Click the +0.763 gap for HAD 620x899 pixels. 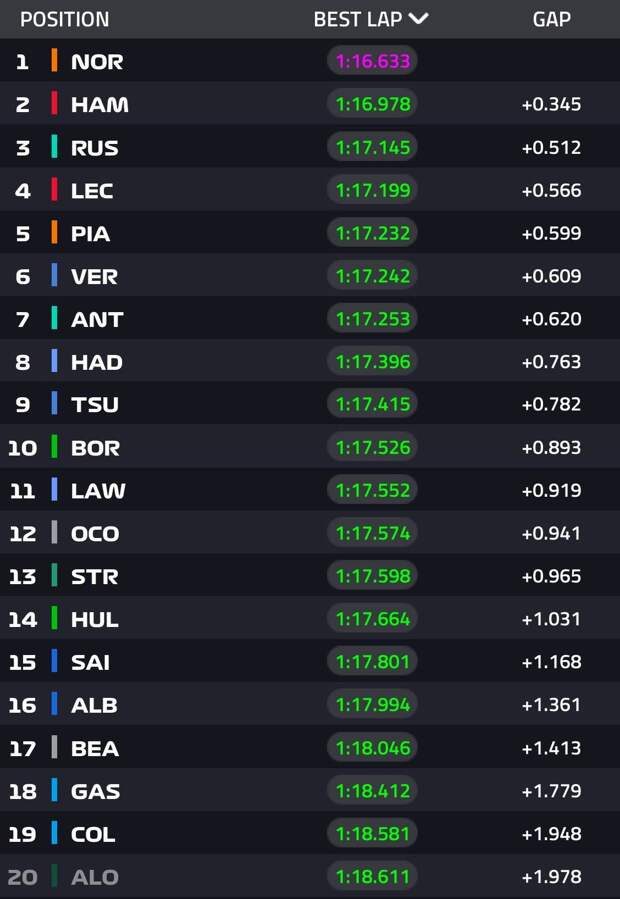point(551,361)
